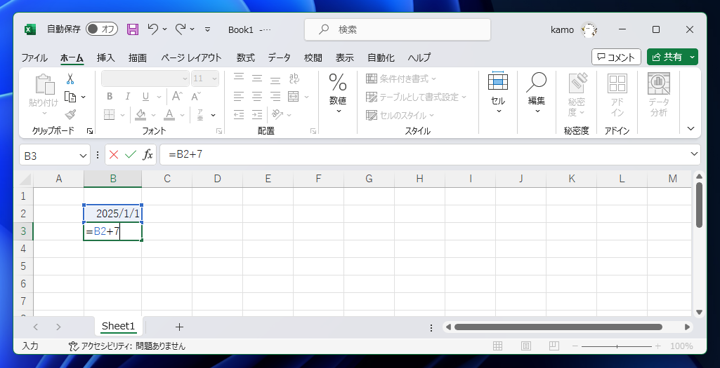
Task: Toggle Italic I formatting
Action: tap(127, 96)
